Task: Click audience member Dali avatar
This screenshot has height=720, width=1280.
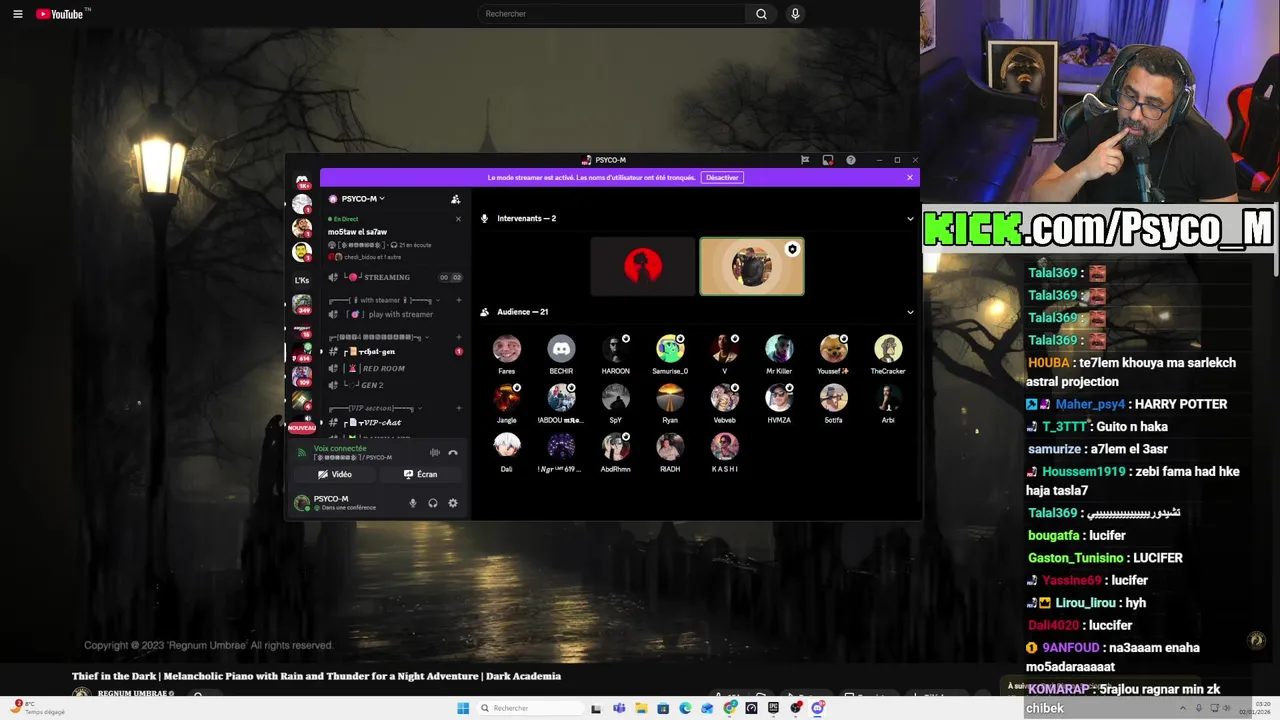Action: click(x=507, y=446)
